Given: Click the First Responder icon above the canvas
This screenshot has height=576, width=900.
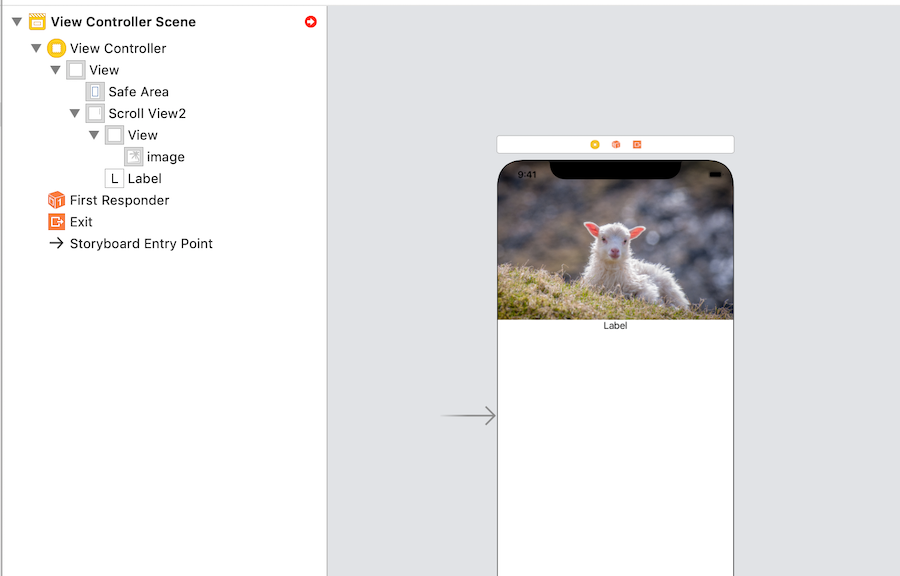Looking at the screenshot, I should pyautogui.click(x=616, y=143).
